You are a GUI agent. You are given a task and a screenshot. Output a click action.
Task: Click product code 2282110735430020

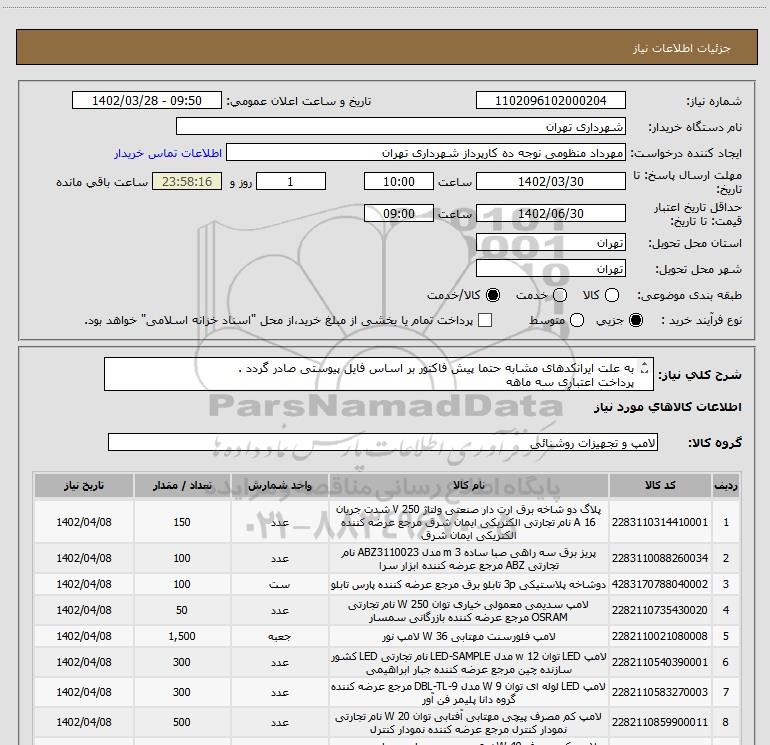pyautogui.click(x=660, y=610)
